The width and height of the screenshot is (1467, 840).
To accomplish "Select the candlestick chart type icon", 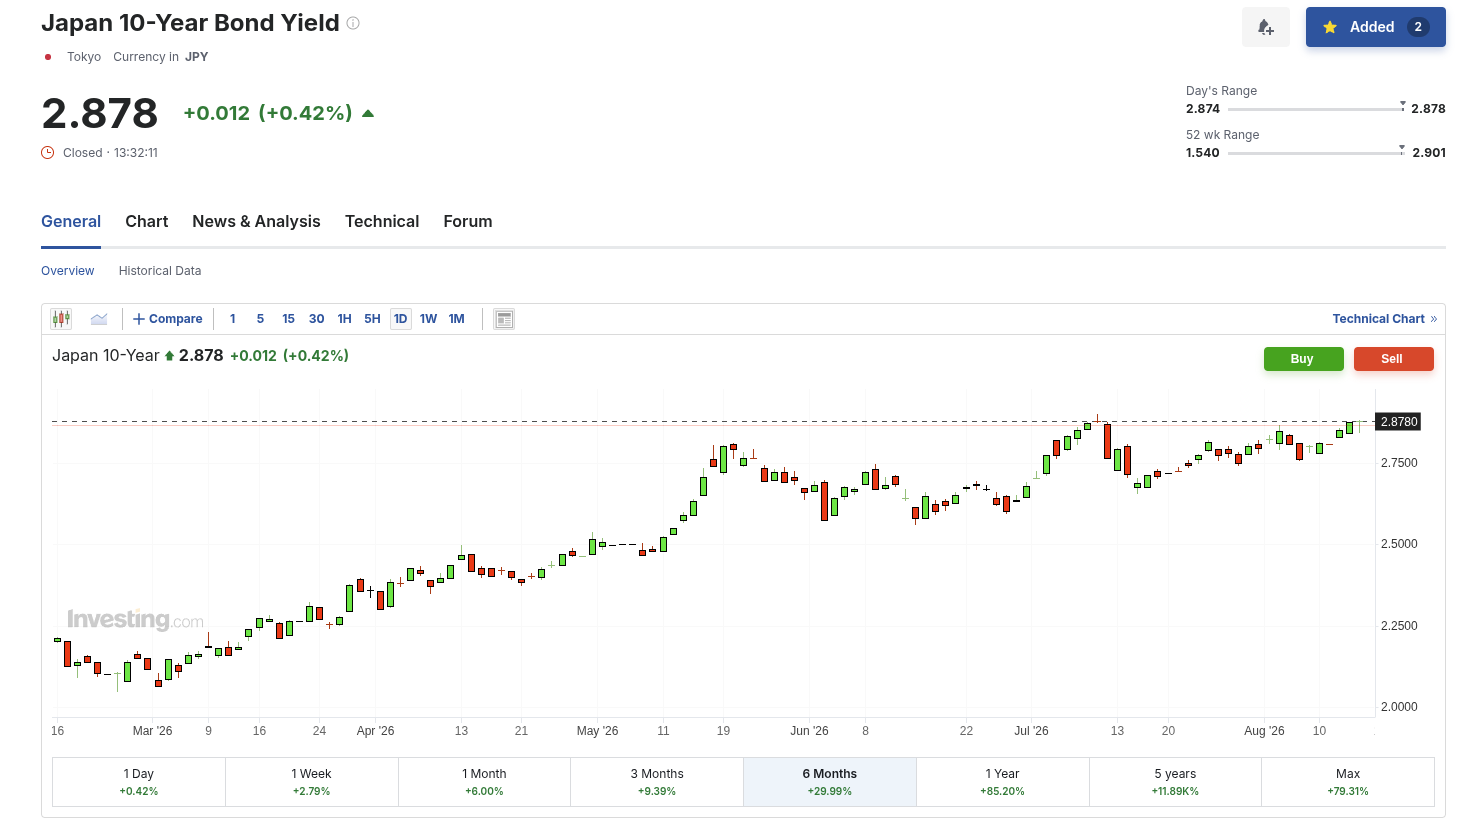I will [61, 319].
